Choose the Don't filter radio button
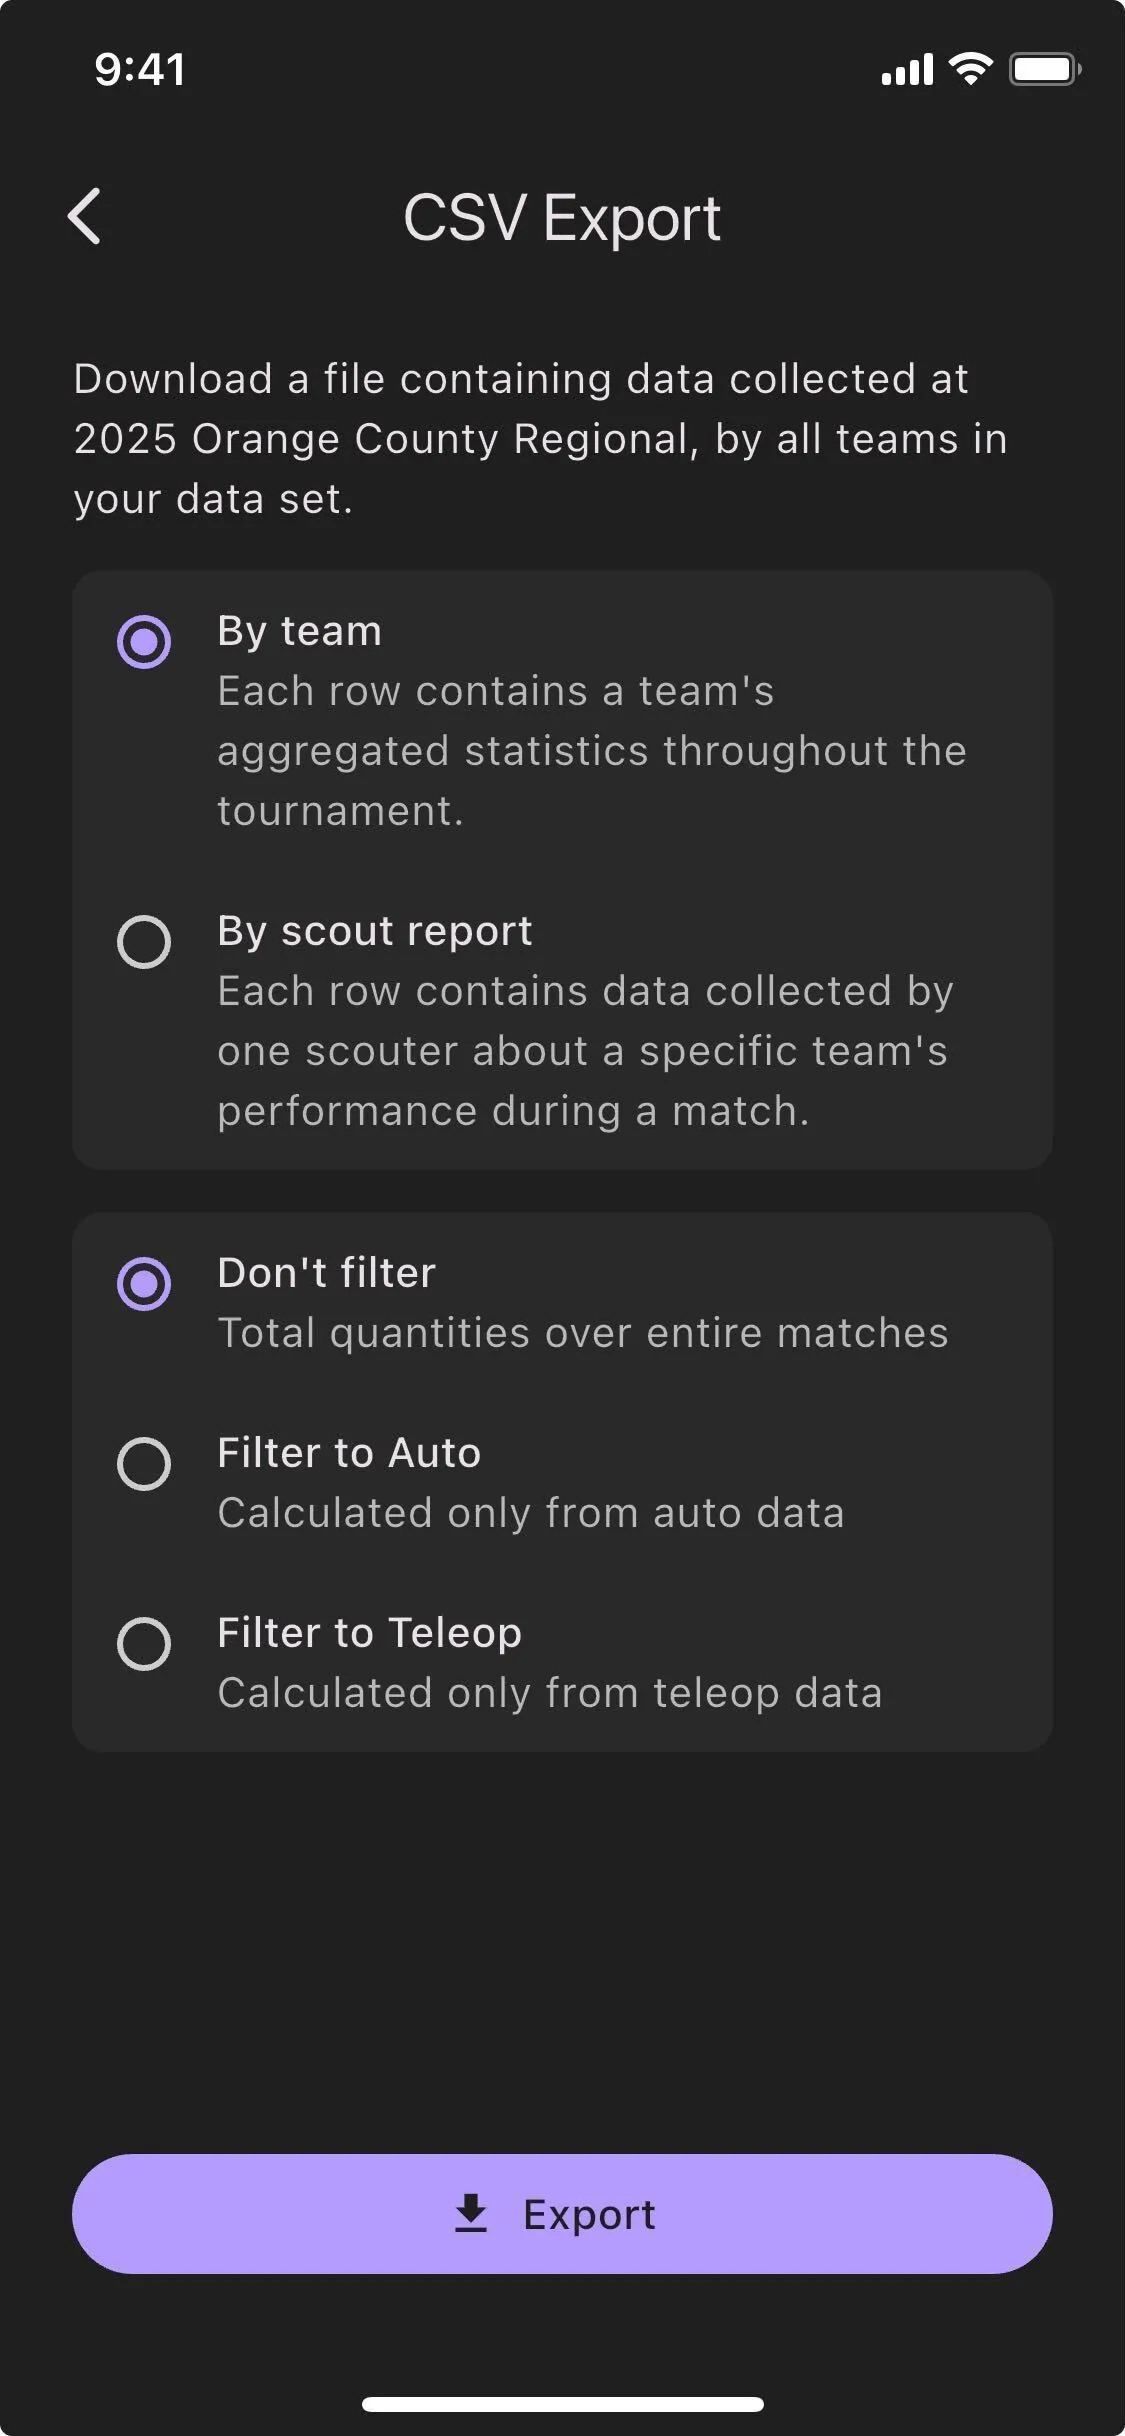This screenshot has width=1125, height=2436. tap(144, 1283)
